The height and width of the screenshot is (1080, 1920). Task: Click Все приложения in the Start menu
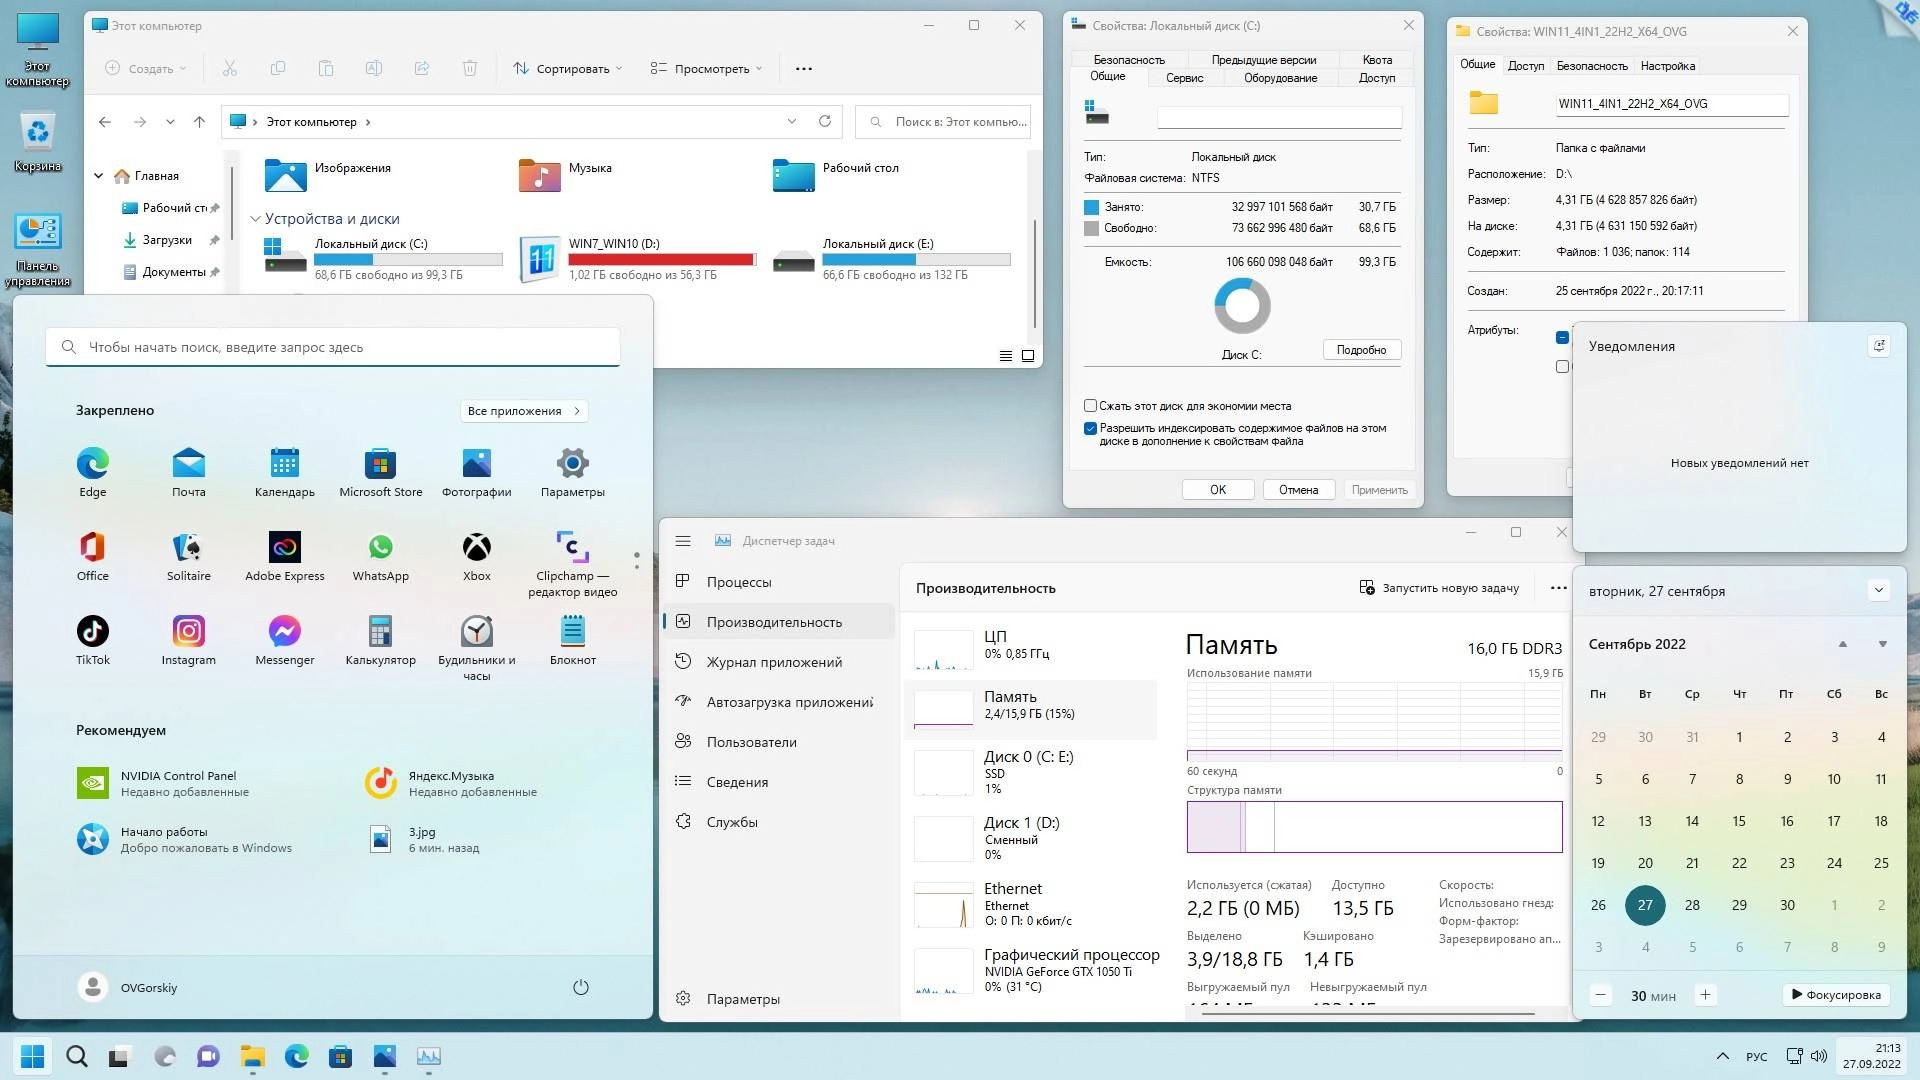click(x=522, y=410)
